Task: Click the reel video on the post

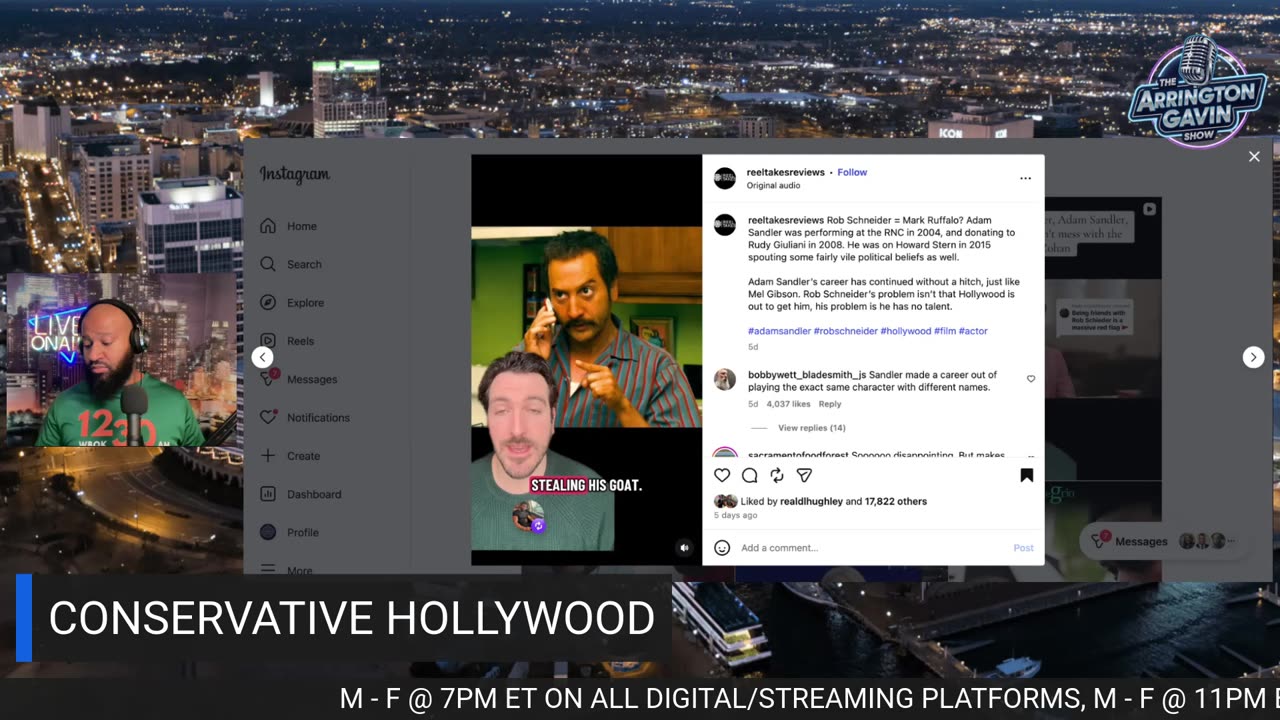Action: (587, 360)
